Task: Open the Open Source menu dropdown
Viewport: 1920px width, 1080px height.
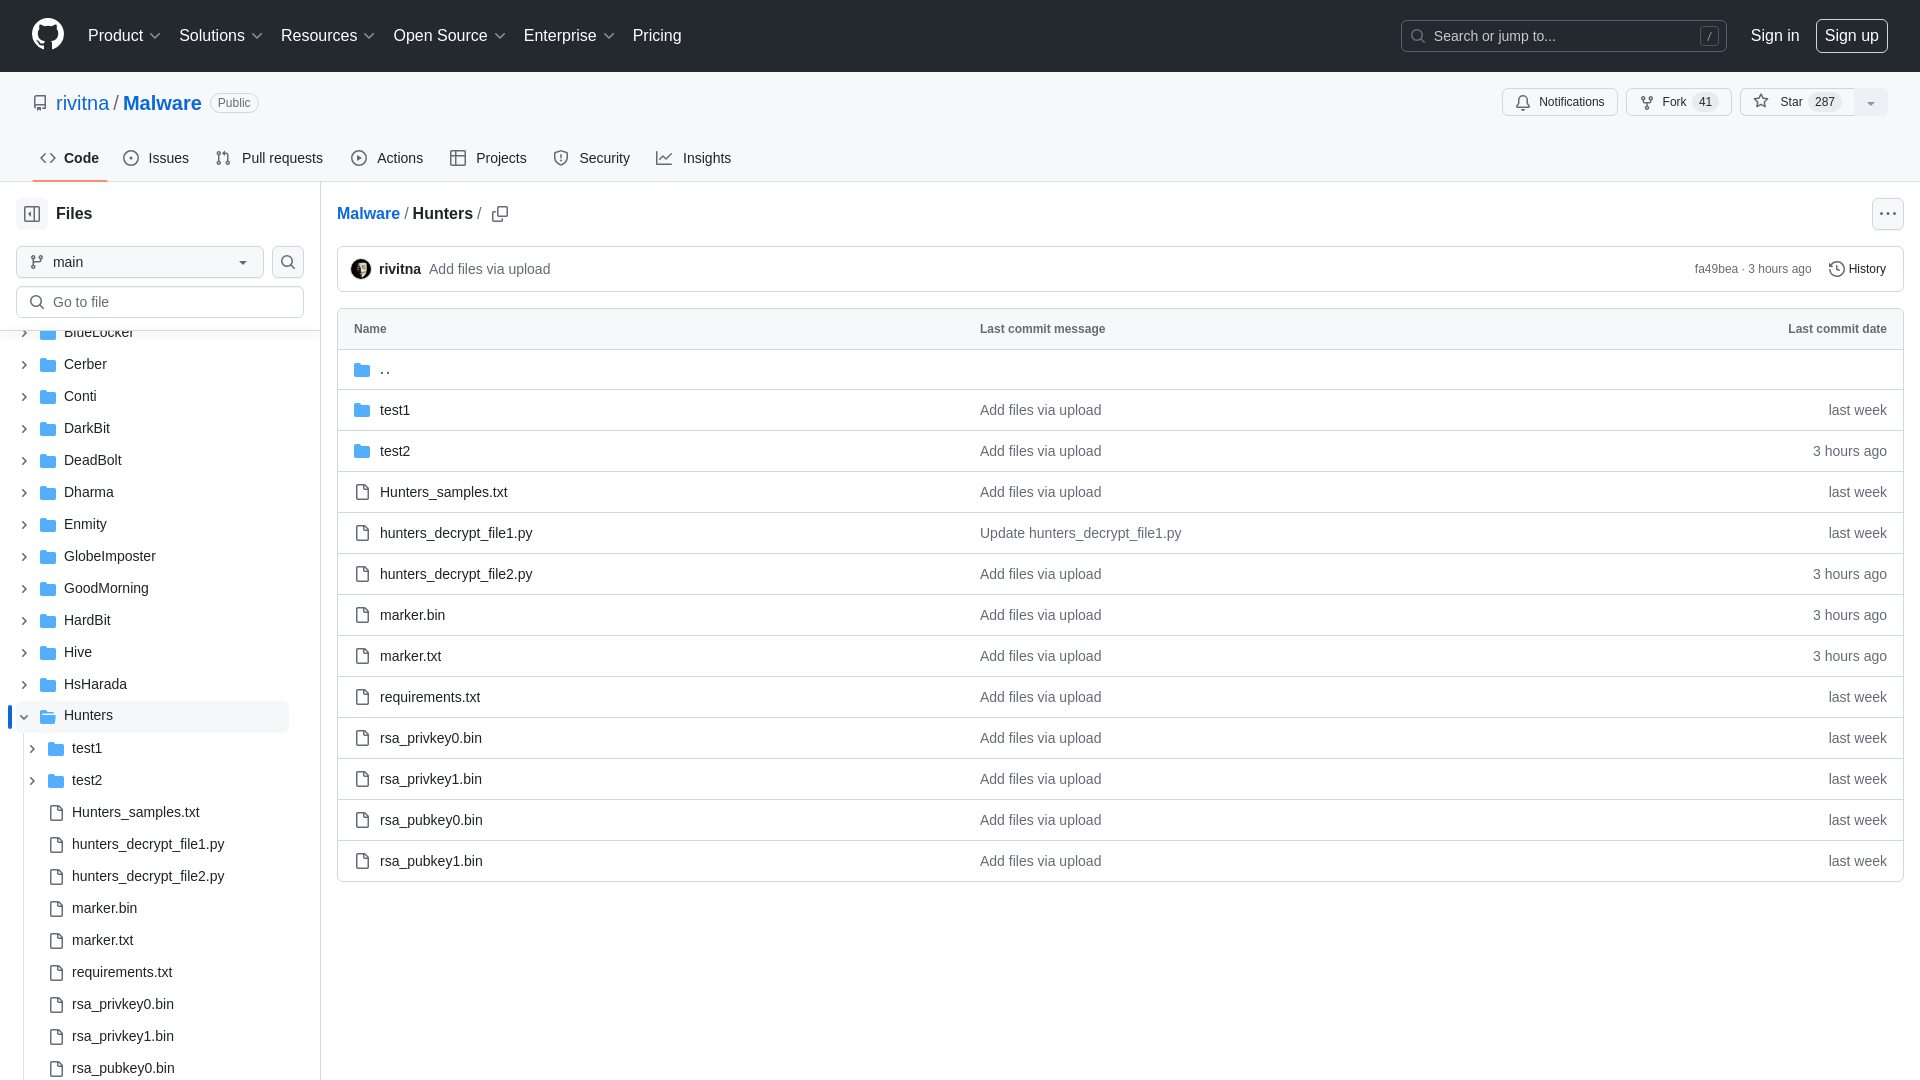Action: click(x=450, y=35)
